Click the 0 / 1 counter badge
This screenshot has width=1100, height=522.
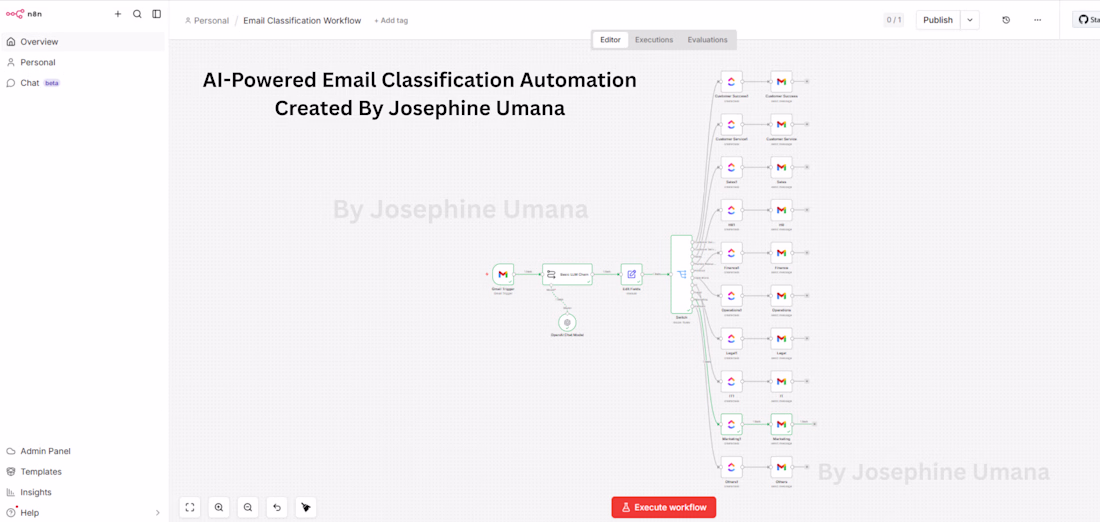(x=894, y=20)
